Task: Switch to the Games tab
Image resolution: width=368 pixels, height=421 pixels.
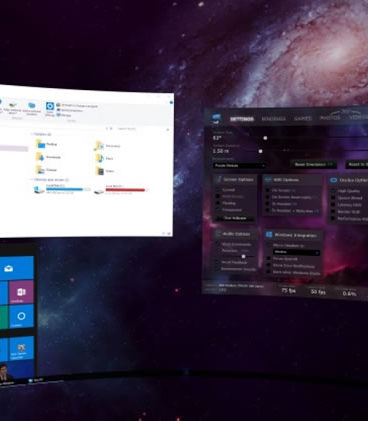Action: 303,118
